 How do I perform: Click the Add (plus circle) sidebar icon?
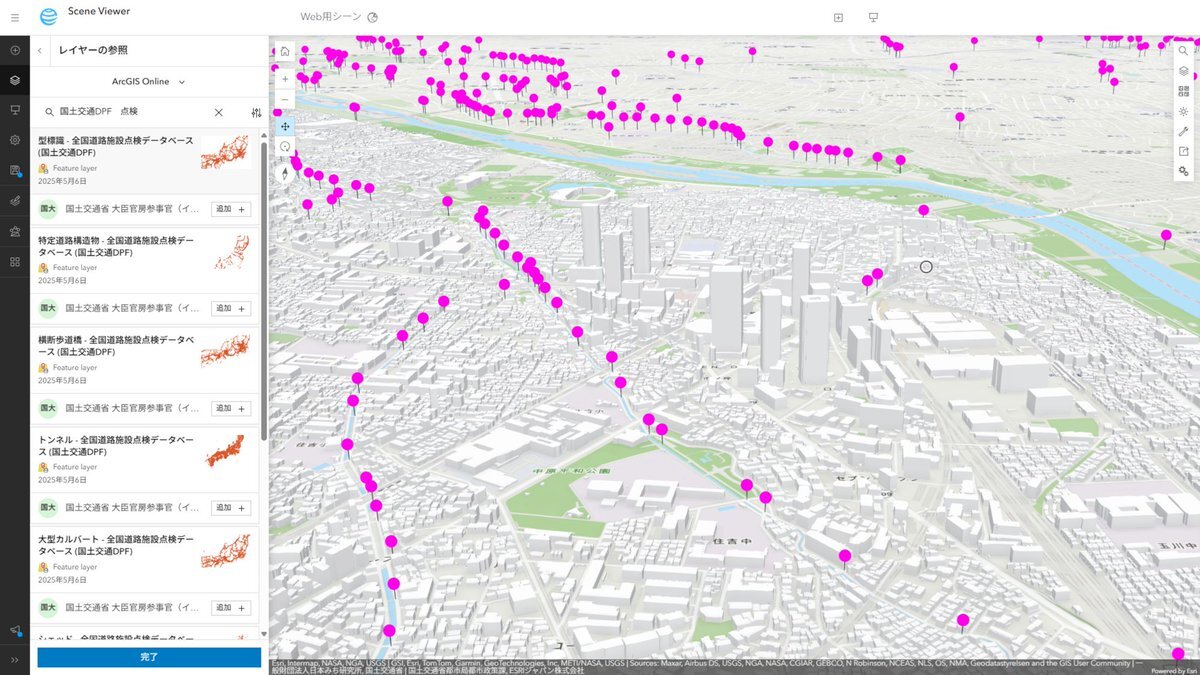click(15, 50)
